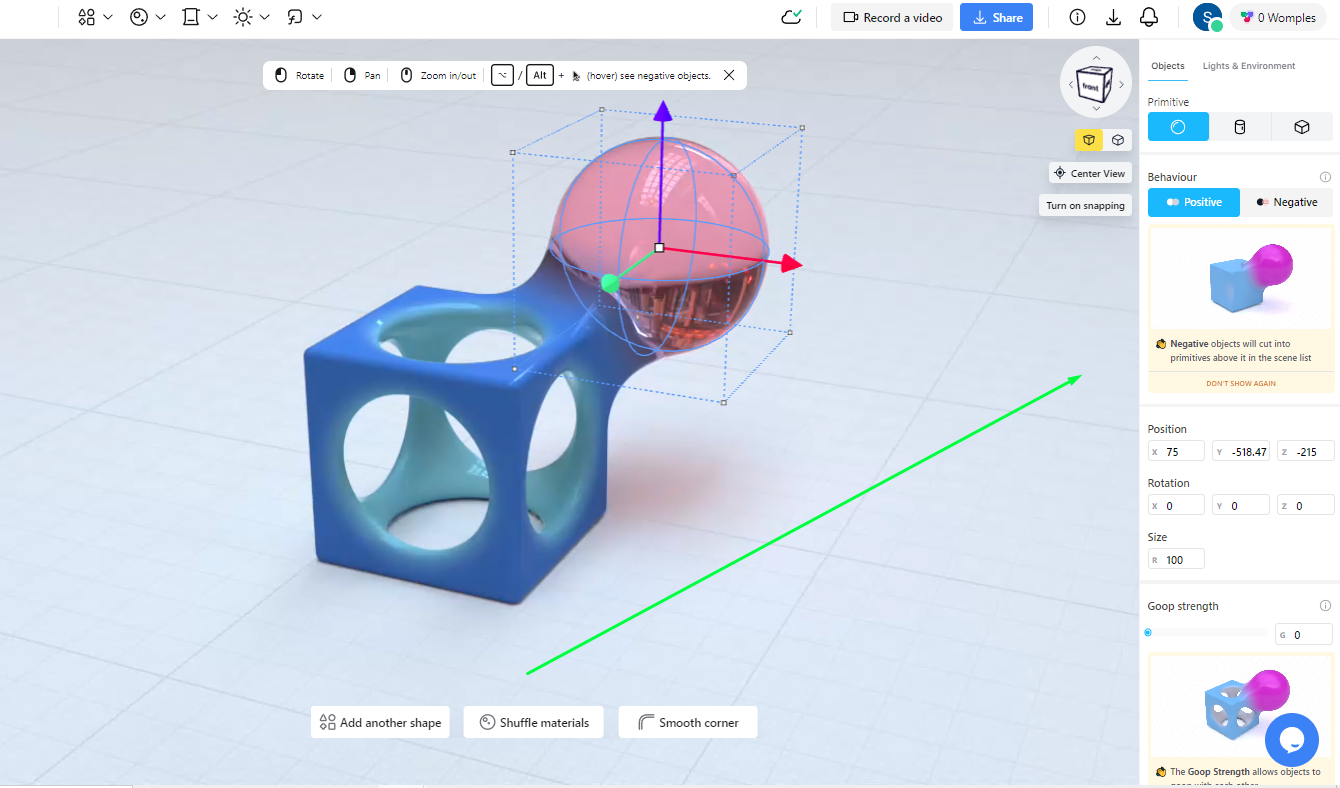Click the Size R field
1340x788 pixels.
point(1177,559)
